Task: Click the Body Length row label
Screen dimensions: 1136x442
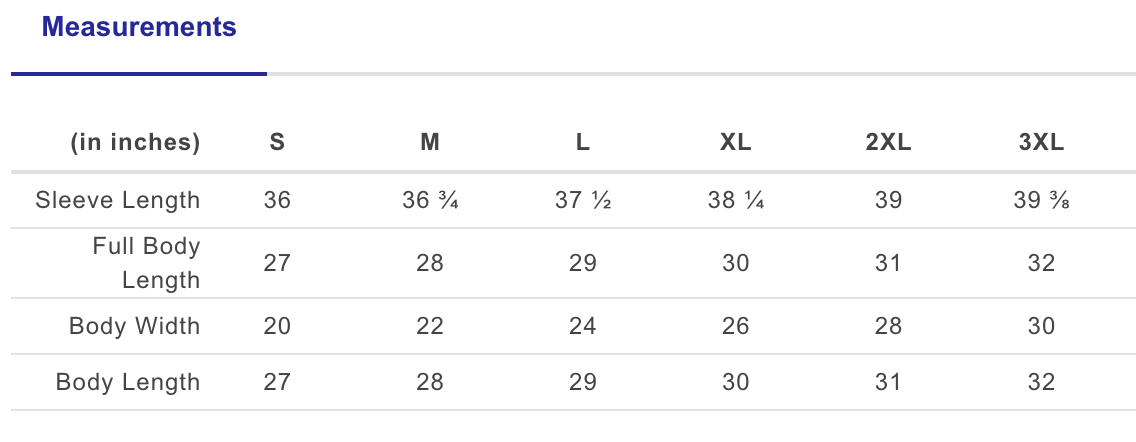Action: point(128,382)
